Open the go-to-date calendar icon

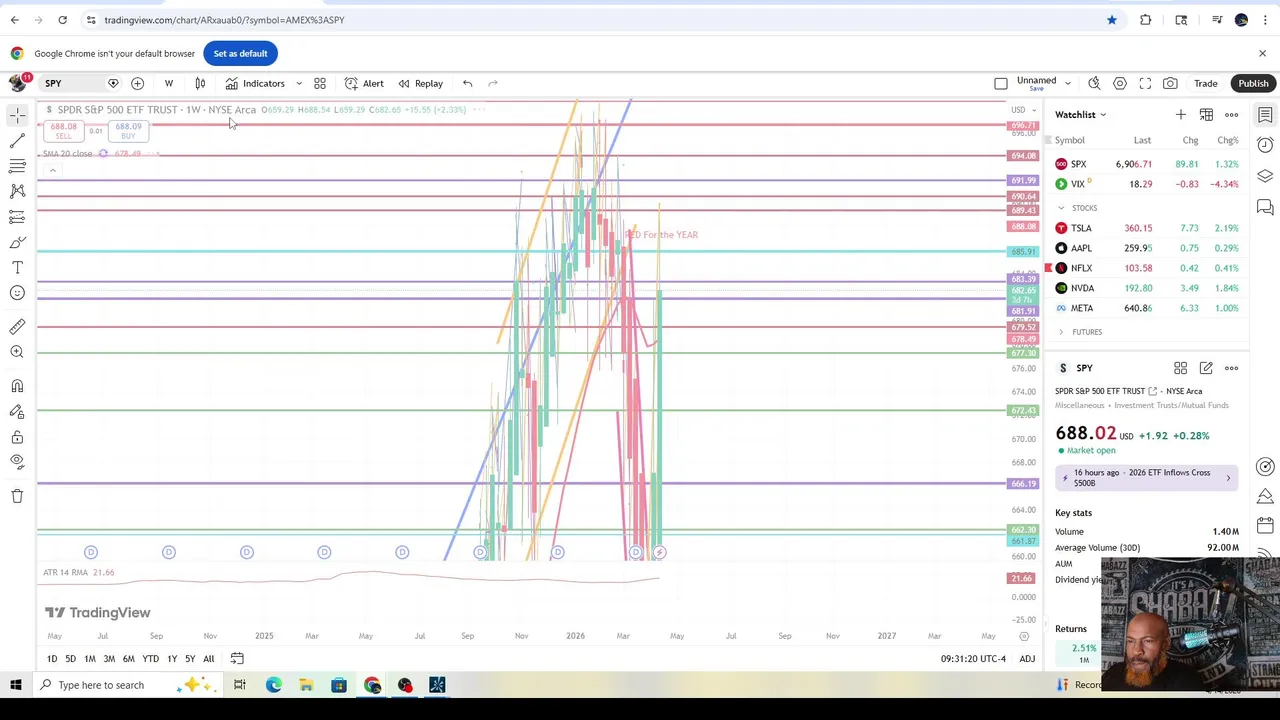[237, 659]
